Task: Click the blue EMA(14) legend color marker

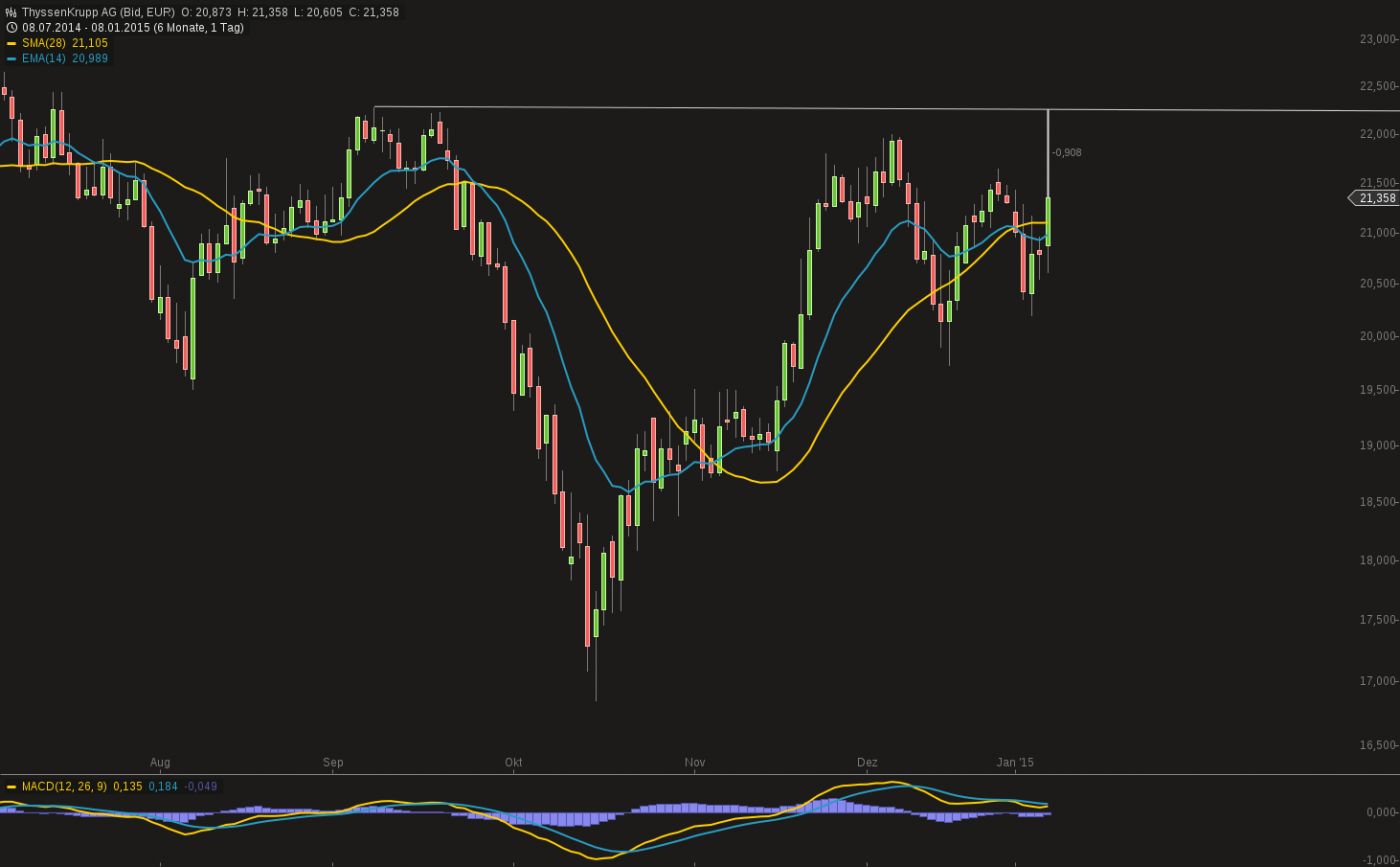Action: (11, 59)
